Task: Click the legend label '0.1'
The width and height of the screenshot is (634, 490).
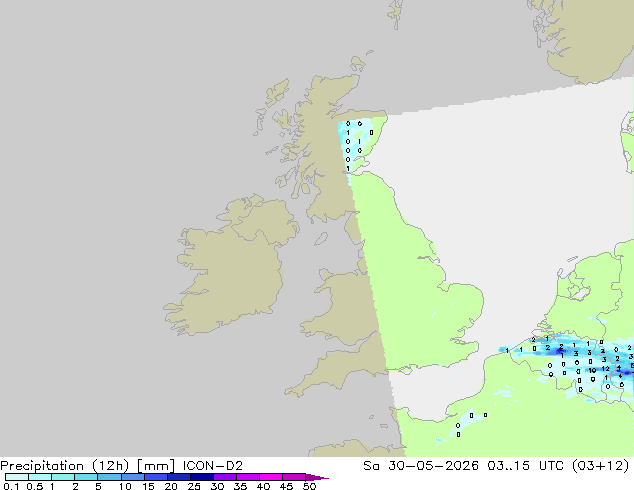Action: click(x=11, y=486)
